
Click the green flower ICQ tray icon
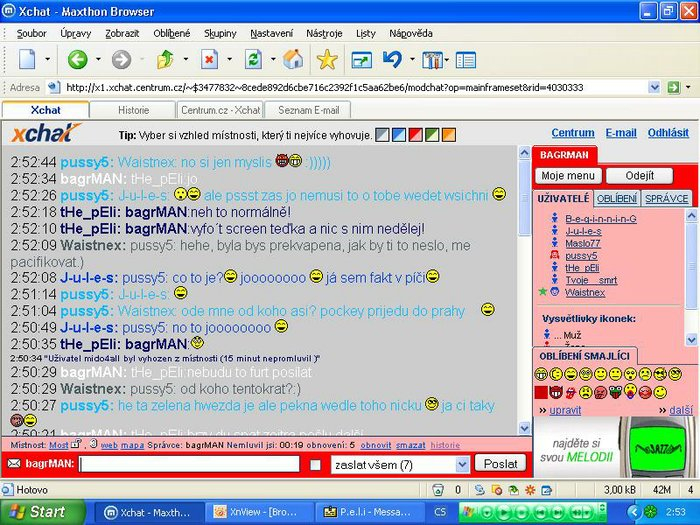(x=650, y=512)
